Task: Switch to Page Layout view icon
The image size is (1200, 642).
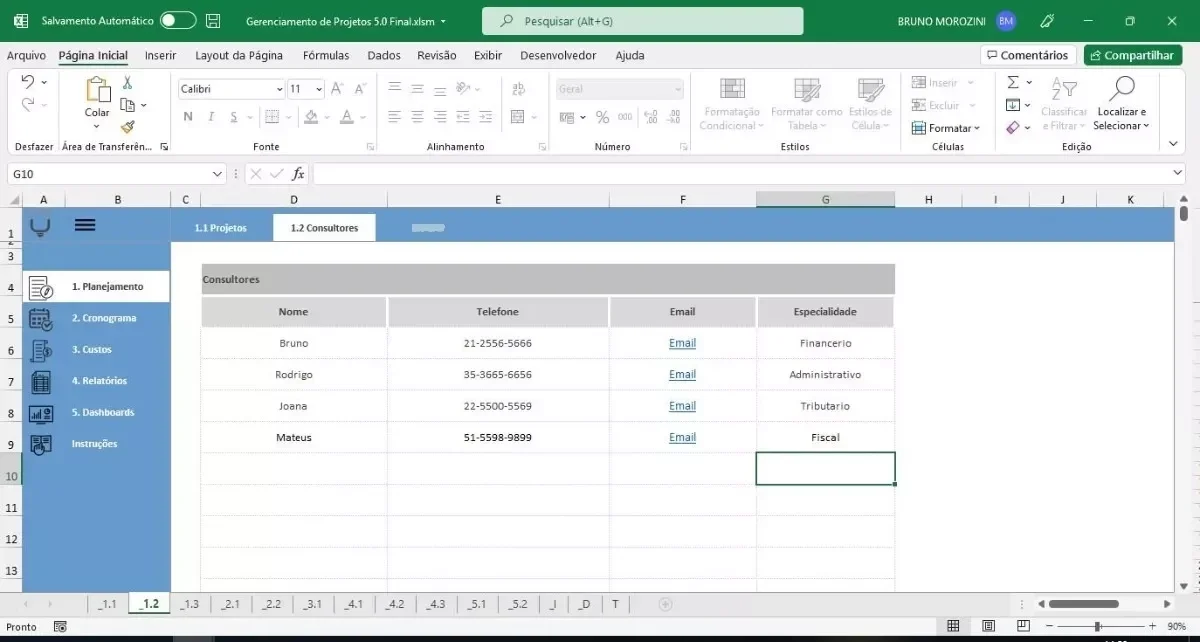Action: click(988, 626)
